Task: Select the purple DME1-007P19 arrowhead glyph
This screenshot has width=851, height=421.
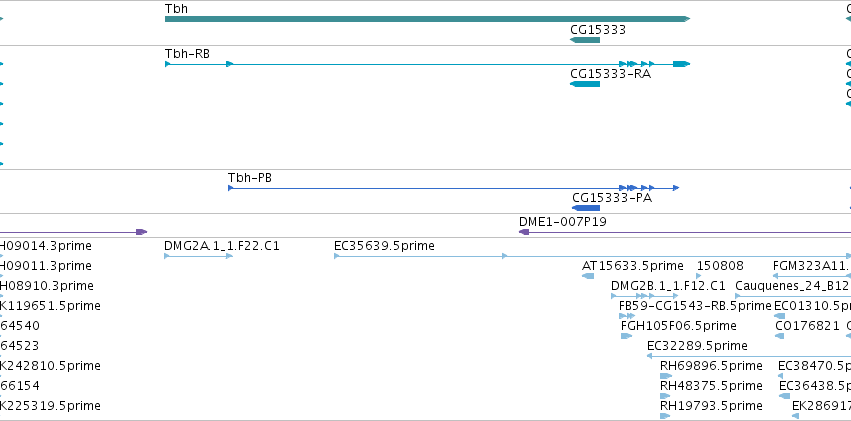Action: tap(524, 232)
